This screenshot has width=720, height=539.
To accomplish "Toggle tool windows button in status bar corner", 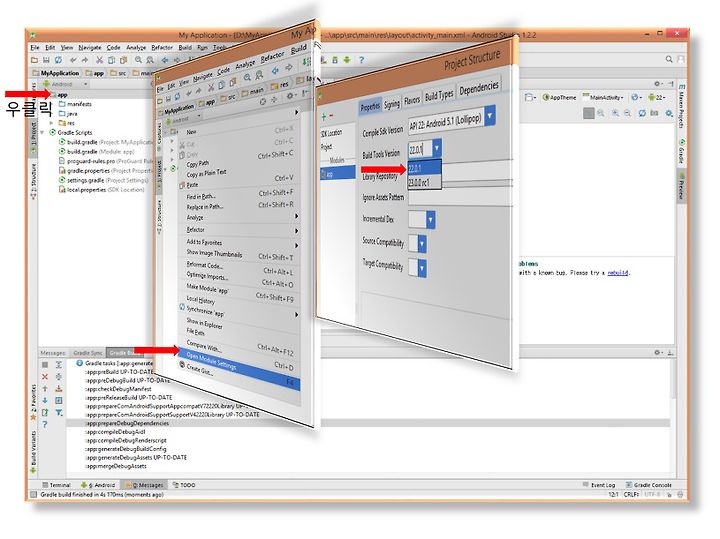I will [33, 494].
